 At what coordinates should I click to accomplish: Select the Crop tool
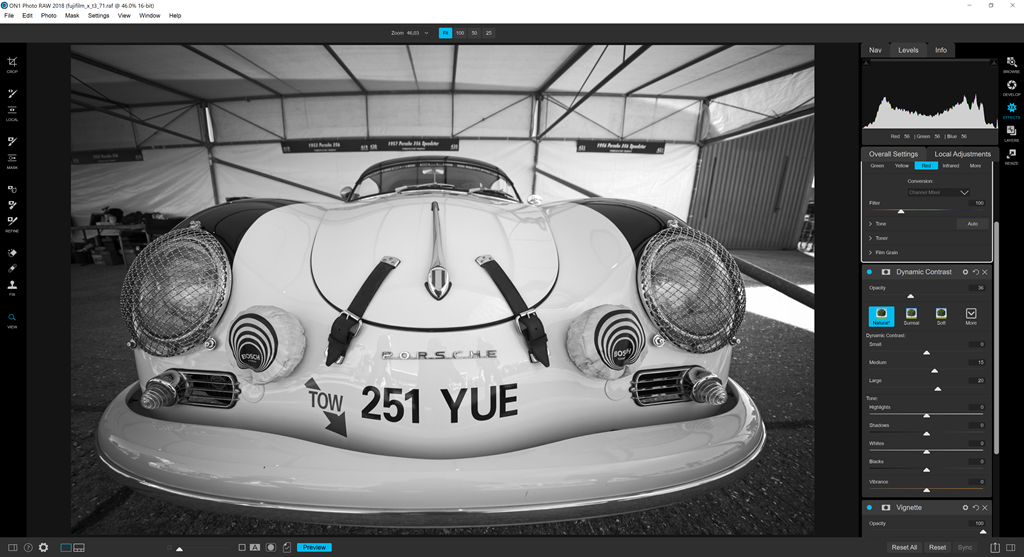[12, 63]
